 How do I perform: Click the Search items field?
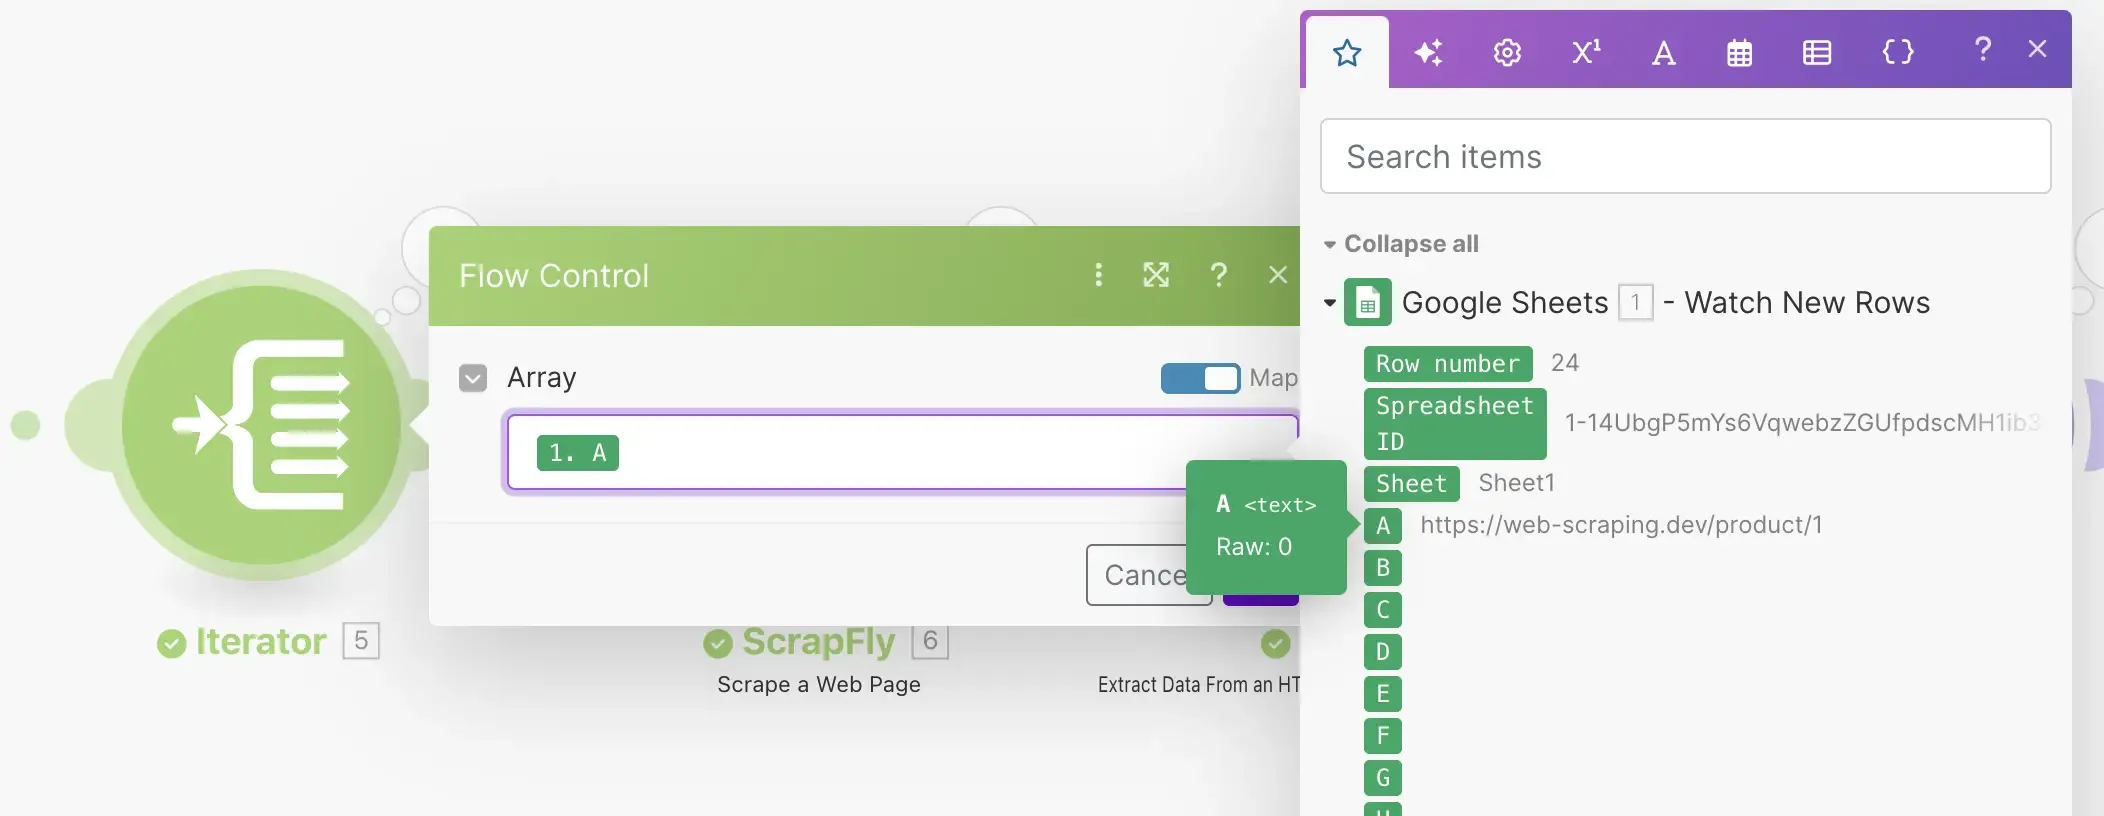point(1685,157)
